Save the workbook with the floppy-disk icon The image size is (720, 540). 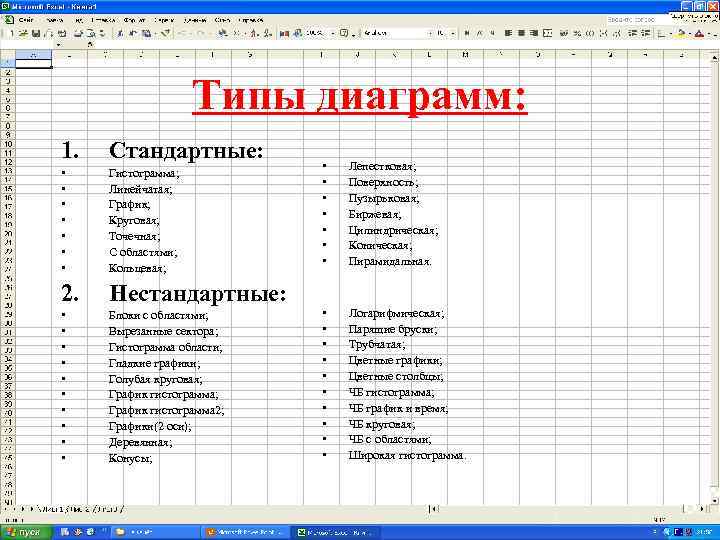coord(35,34)
